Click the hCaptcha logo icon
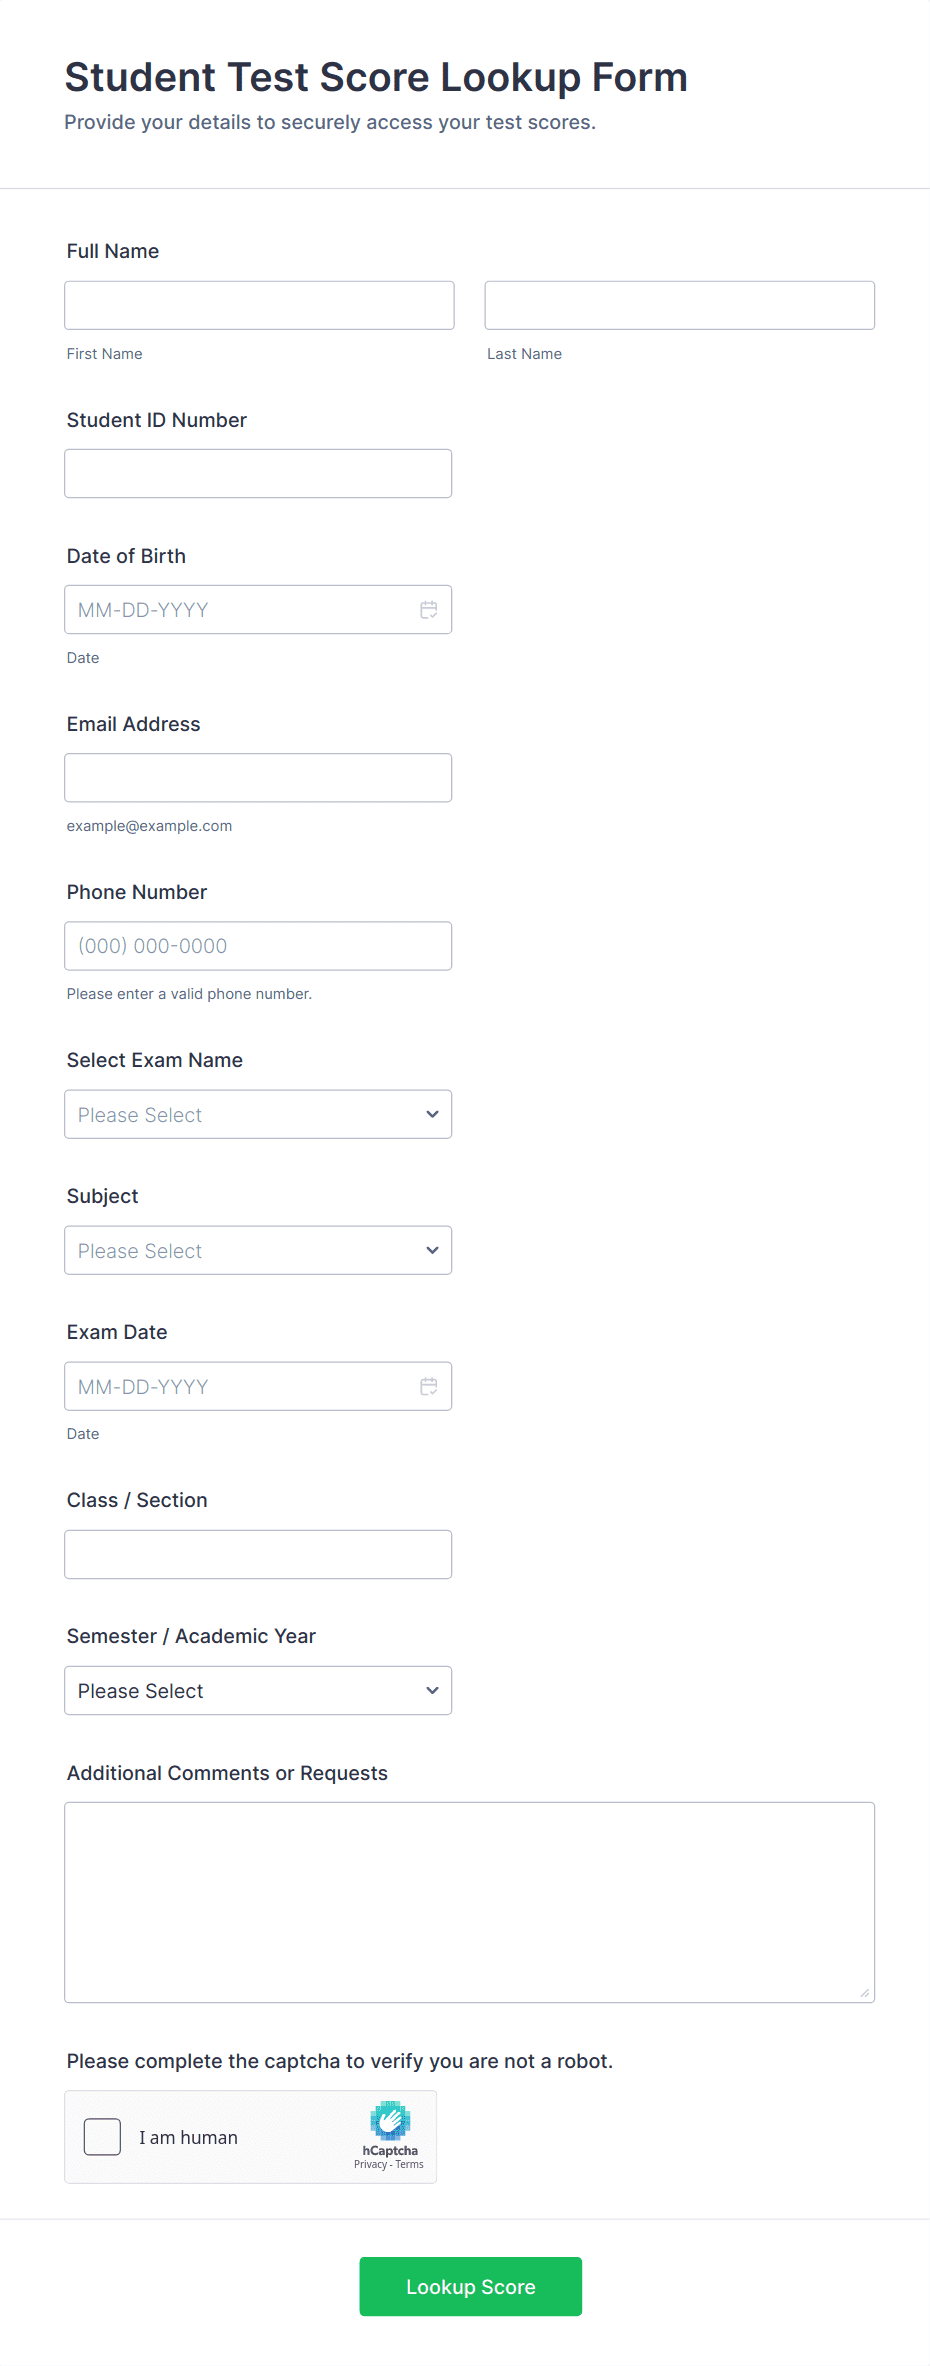The image size is (930, 2366). click(390, 2121)
